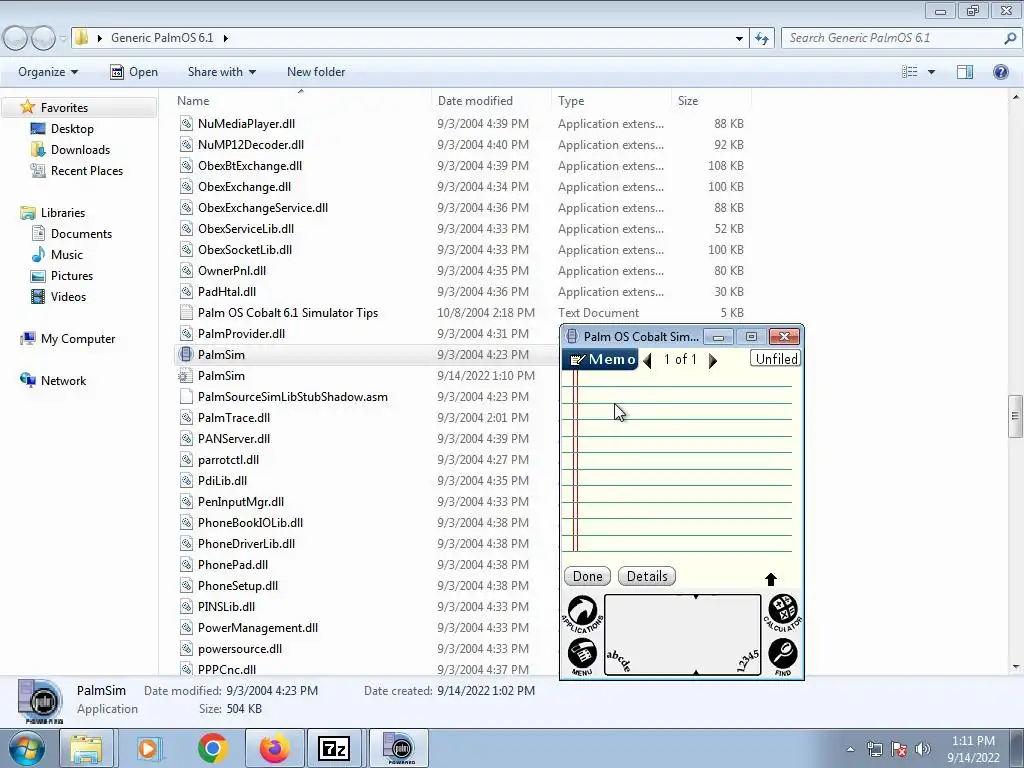Open the Unfiled category dropdown
Screen dimensions: 1024x768
(776, 359)
